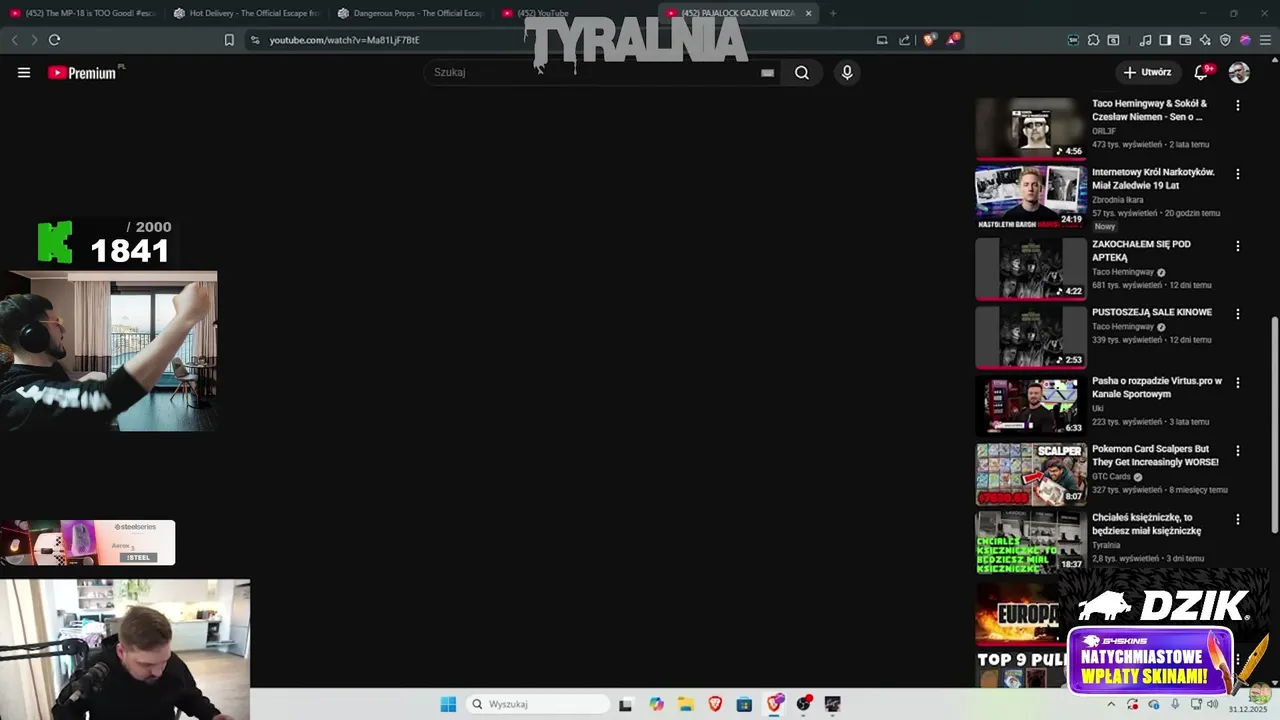Open the 'ZAKOCHAŁEM SIĘ POD APTEKĄ' video title
The height and width of the screenshot is (720, 1280).
point(1140,250)
